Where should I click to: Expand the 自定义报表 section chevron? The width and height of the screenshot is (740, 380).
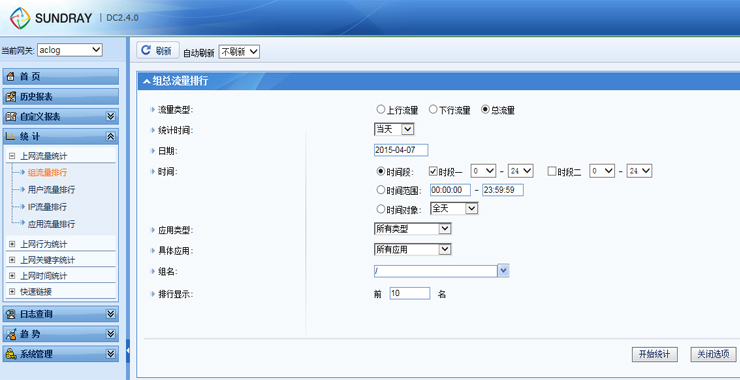pos(111,117)
